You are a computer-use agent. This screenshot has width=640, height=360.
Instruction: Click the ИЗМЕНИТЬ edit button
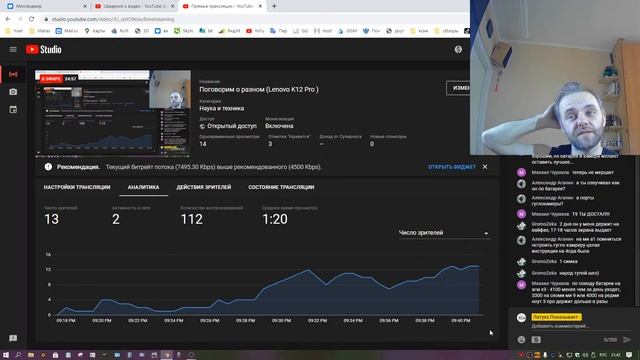(458, 88)
